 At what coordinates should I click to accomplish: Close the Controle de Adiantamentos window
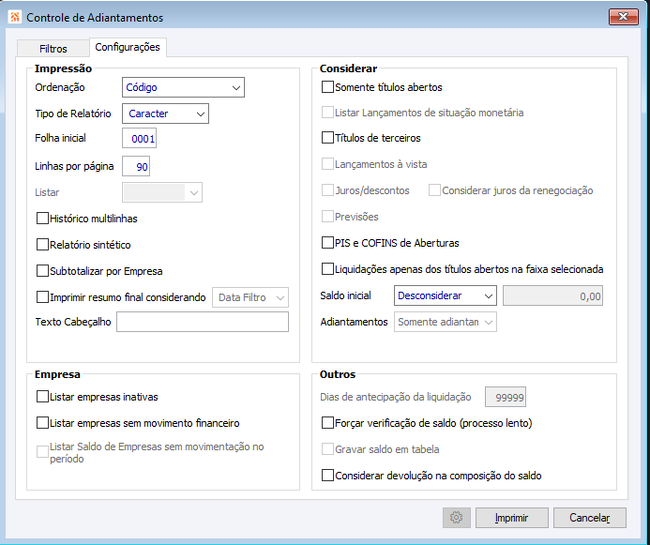(623, 17)
